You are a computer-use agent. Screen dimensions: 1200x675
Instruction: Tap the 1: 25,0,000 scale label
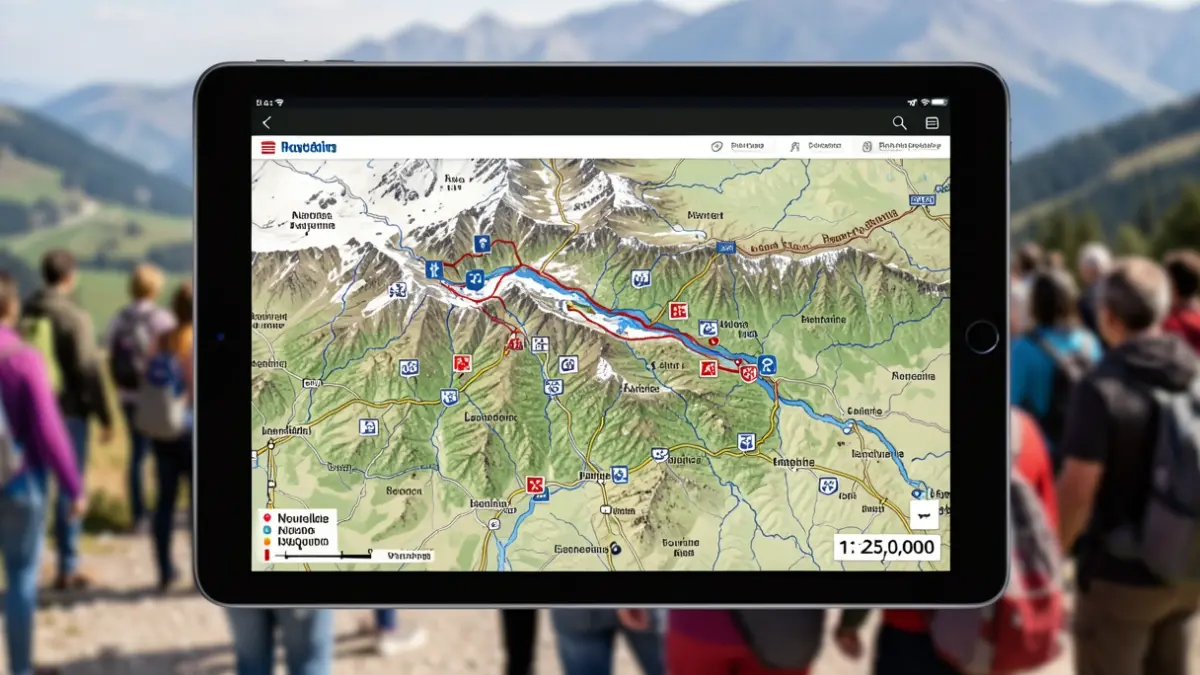coord(886,547)
